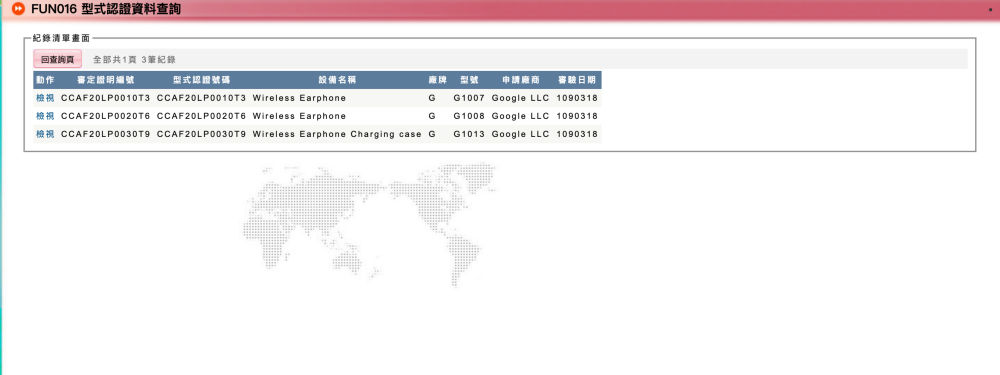Select the 申請廠商 column header
This screenshot has height=375, width=1000.
(520, 80)
